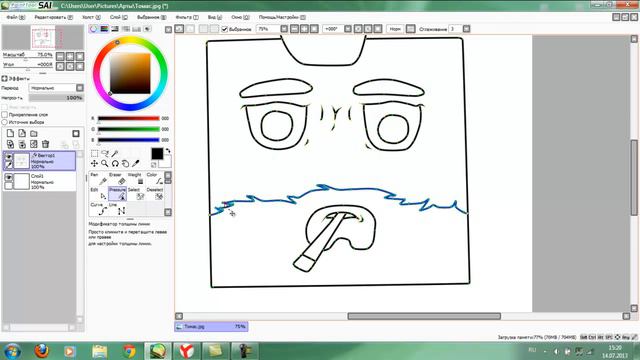640x360 pixels.
Task: Select the eyedropper tool
Action: pyautogui.click(x=136, y=164)
